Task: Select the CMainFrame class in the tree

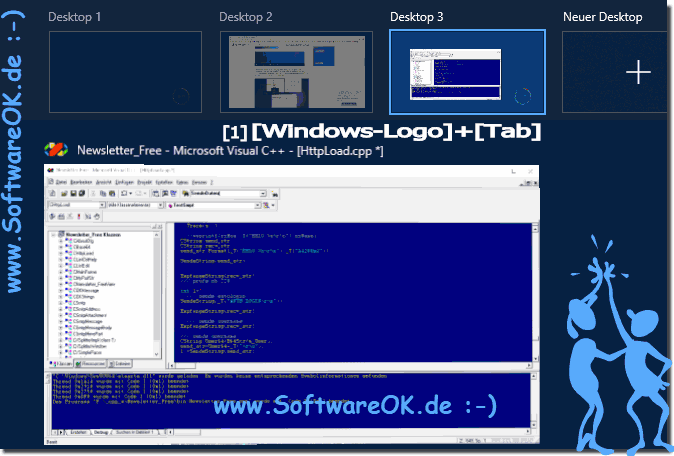Action: [85, 272]
